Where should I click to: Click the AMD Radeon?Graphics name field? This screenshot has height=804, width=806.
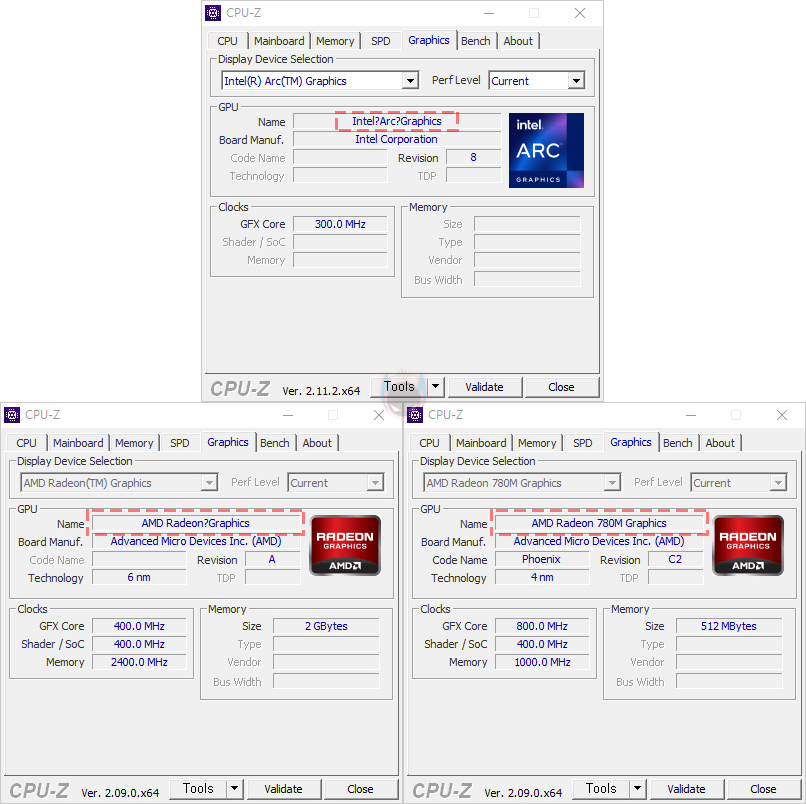(x=196, y=523)
